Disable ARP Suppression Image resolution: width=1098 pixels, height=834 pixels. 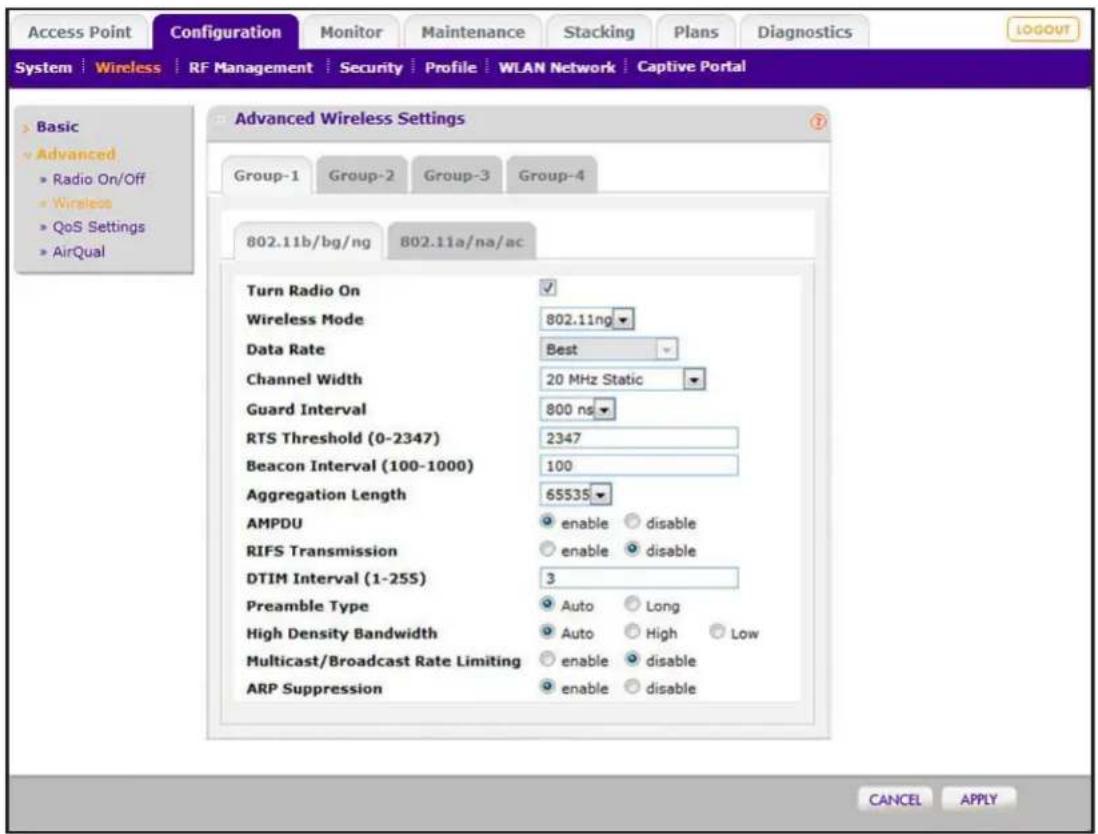coord(632,687)
